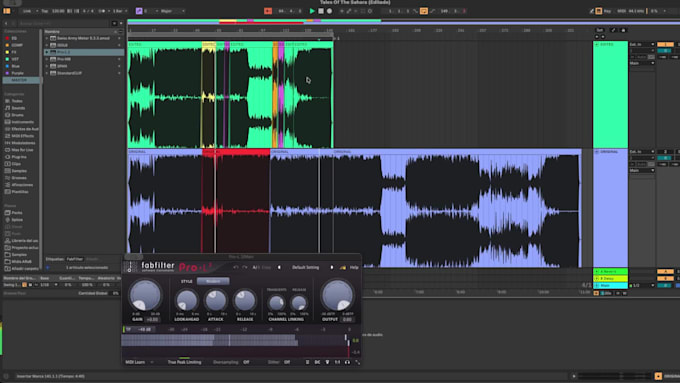Redo in the Pro-L 2 plugin
The width and height of the screenshot is (680, 383).
245,267
